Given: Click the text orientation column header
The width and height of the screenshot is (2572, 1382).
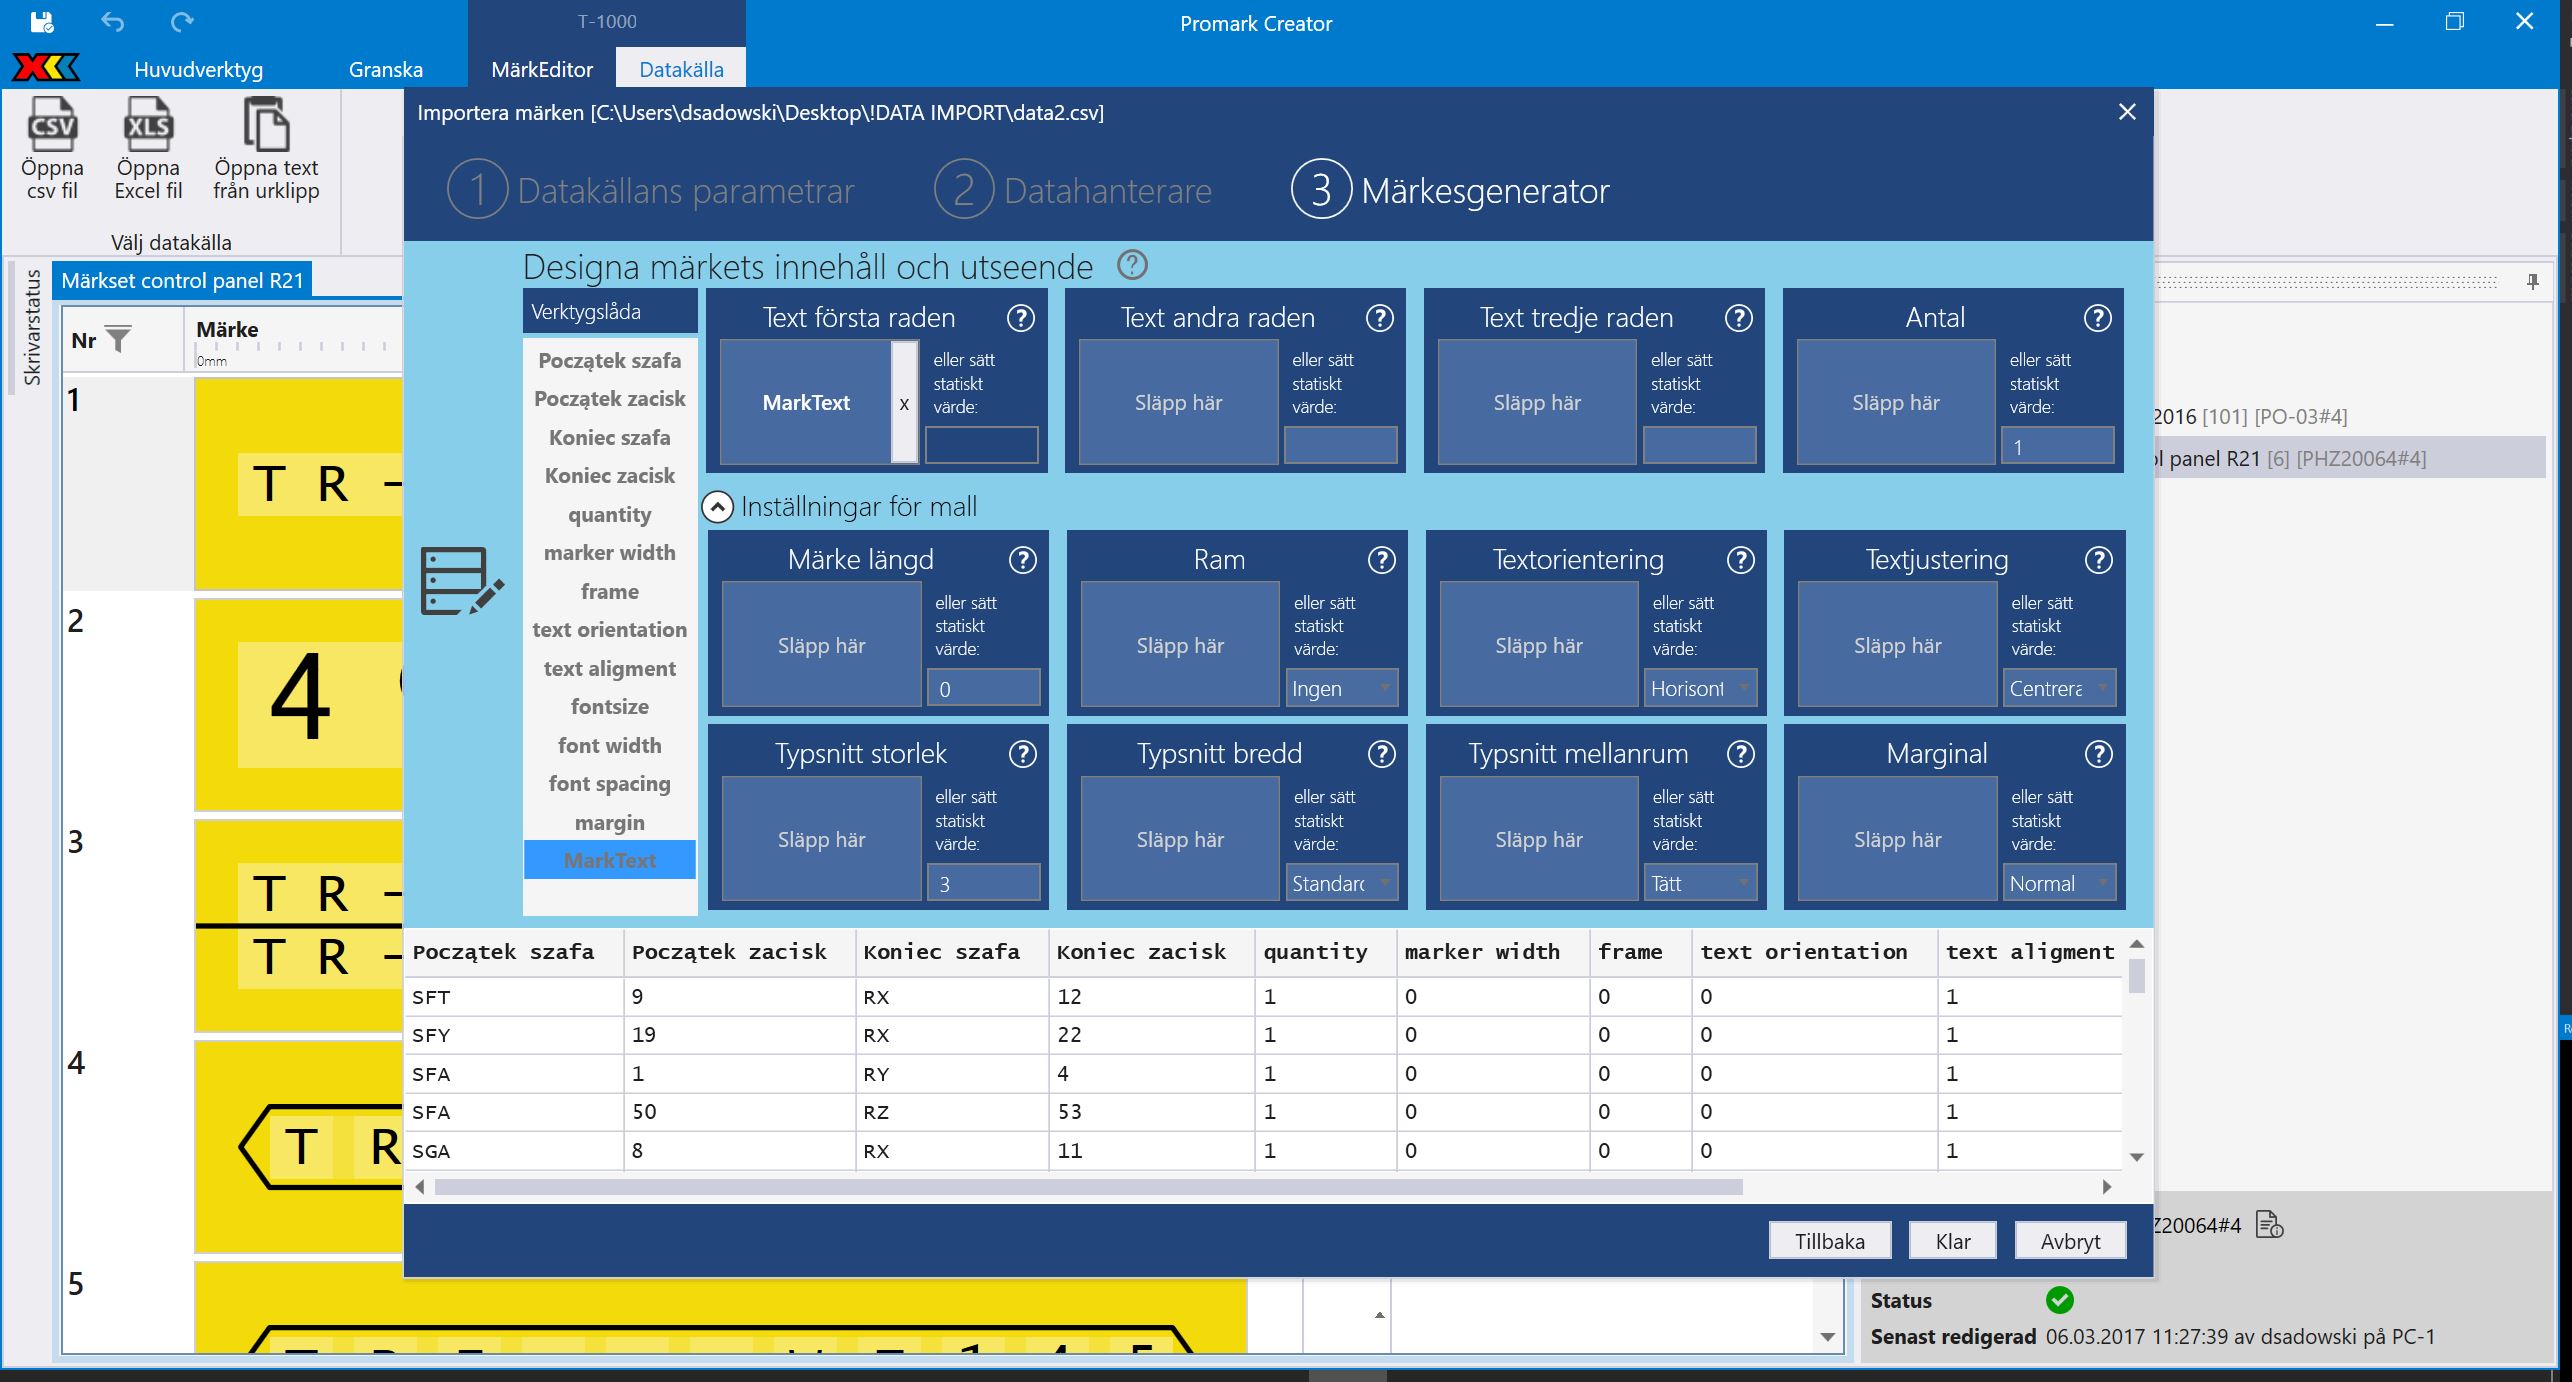Looking at the screenshot, I should pyautogui.click(x=1813, y=952).
